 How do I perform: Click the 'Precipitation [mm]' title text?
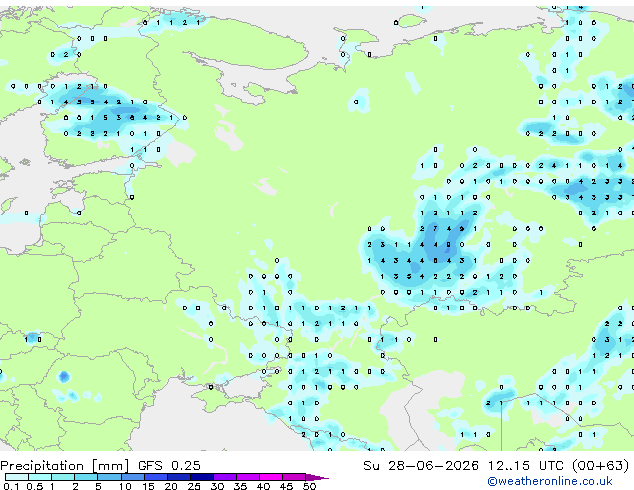65,466
